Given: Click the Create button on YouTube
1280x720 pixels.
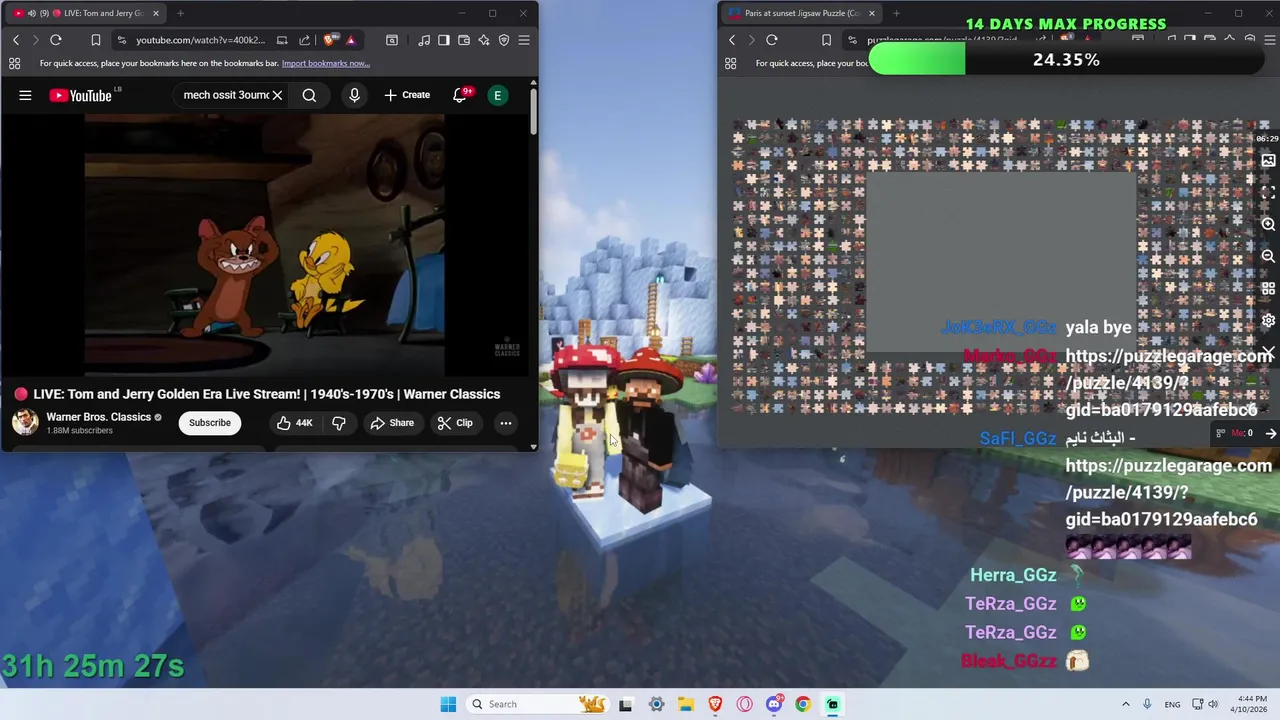Looking at the screenshot, I should click(x=407, y=95).
